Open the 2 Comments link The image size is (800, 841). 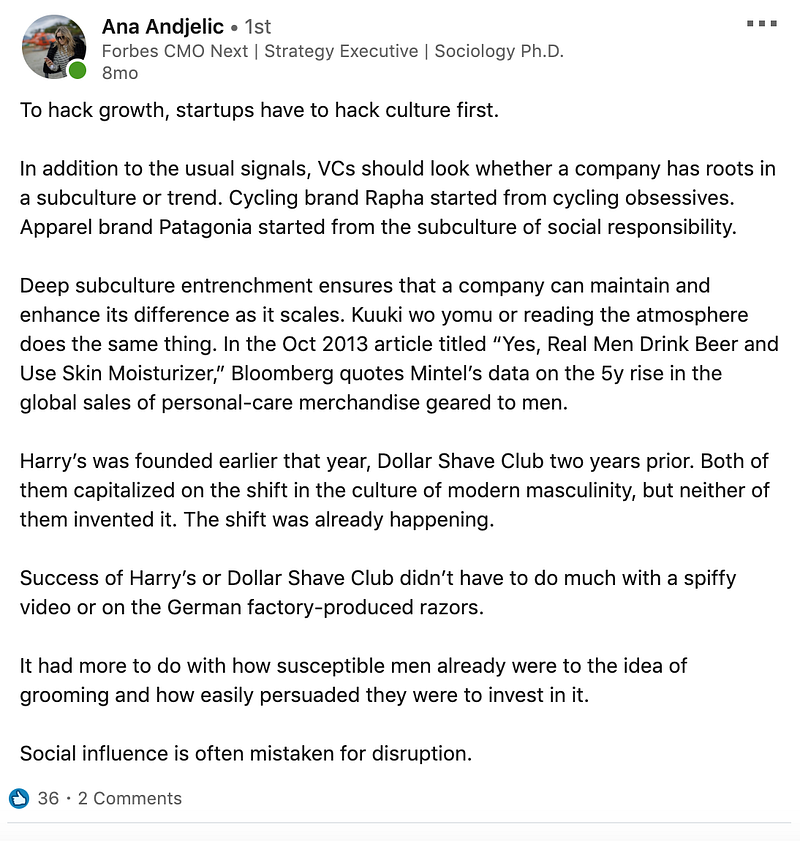(x=130, y=799)
